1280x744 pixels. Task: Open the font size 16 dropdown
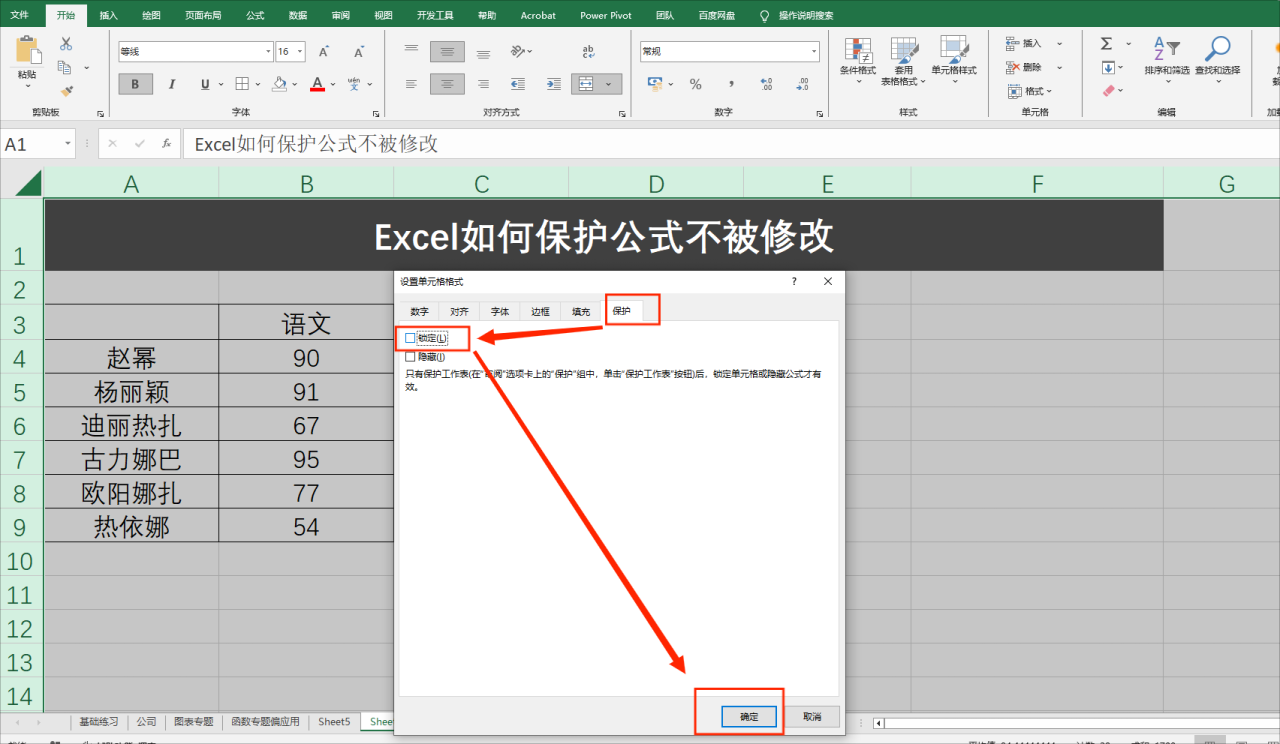coord(299,51)
